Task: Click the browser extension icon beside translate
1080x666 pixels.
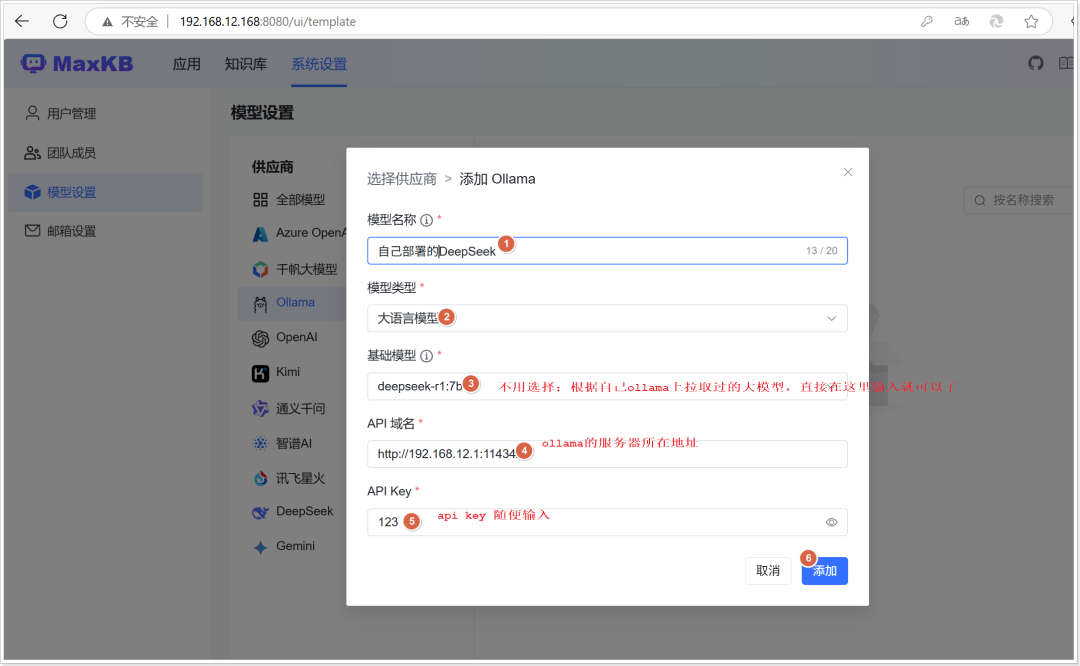Action: click(996, 21)
